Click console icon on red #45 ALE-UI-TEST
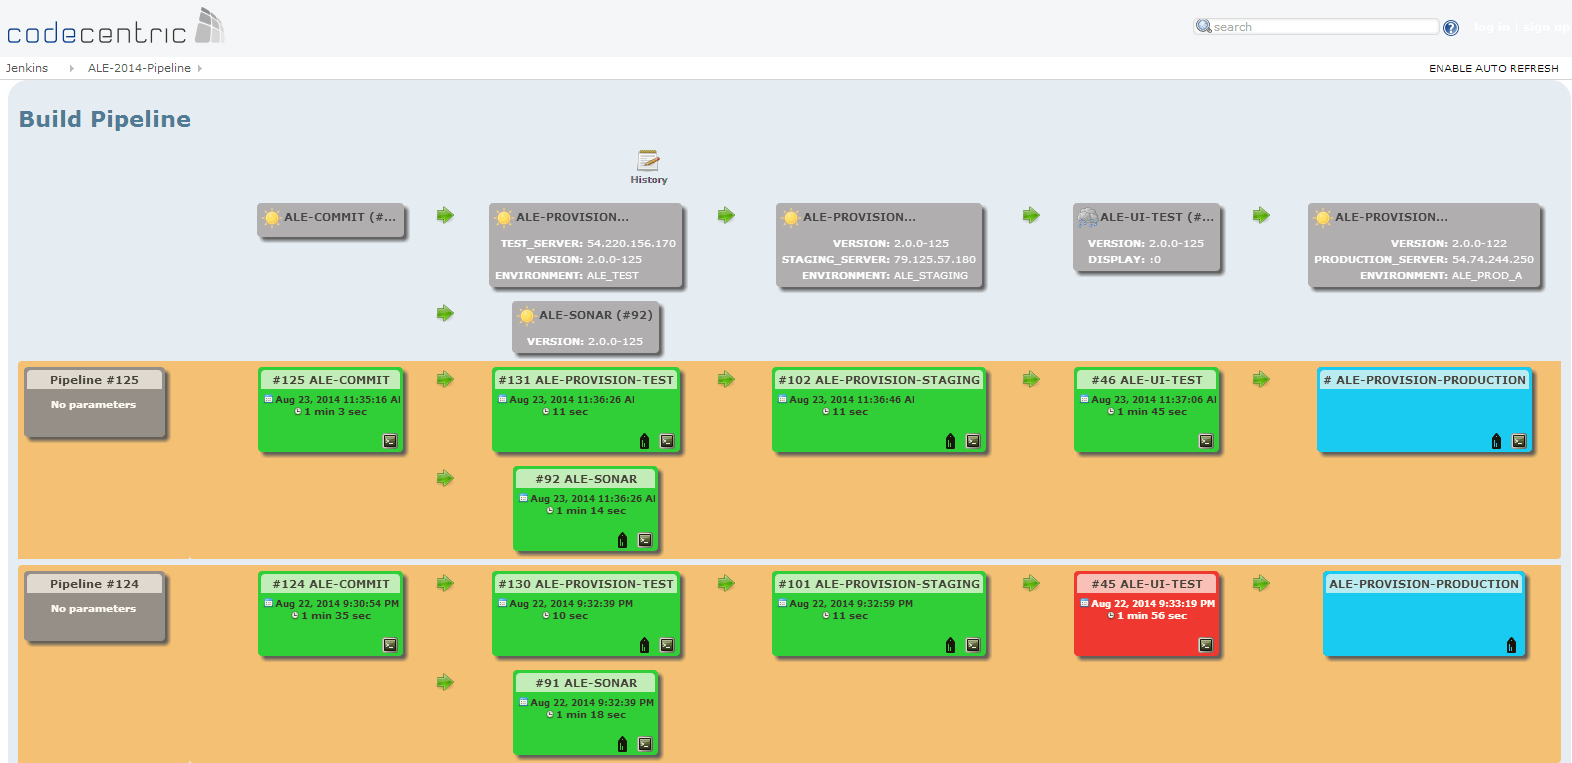The height and width of the screenshot is (763, 1572). point(1206,645)
